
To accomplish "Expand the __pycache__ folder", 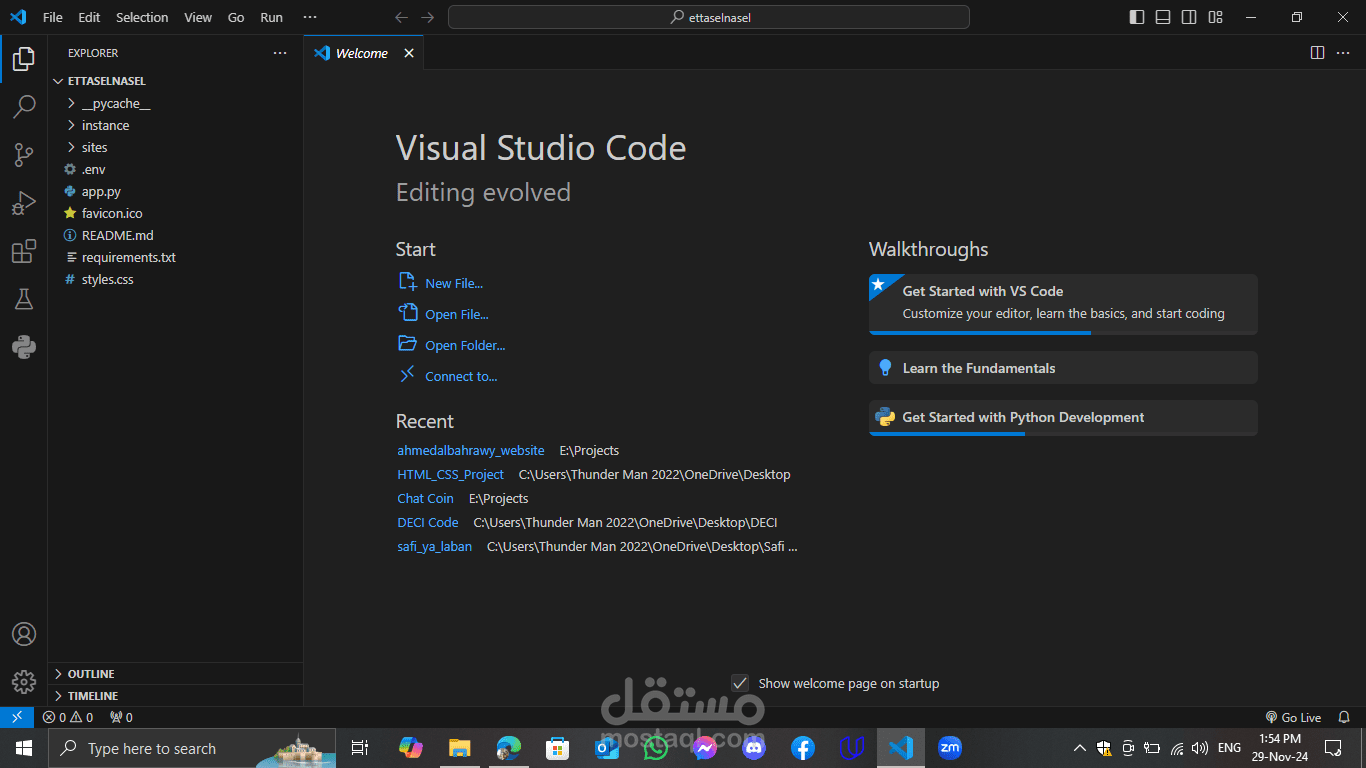I will pyautogui.click(x=175, y=103).
